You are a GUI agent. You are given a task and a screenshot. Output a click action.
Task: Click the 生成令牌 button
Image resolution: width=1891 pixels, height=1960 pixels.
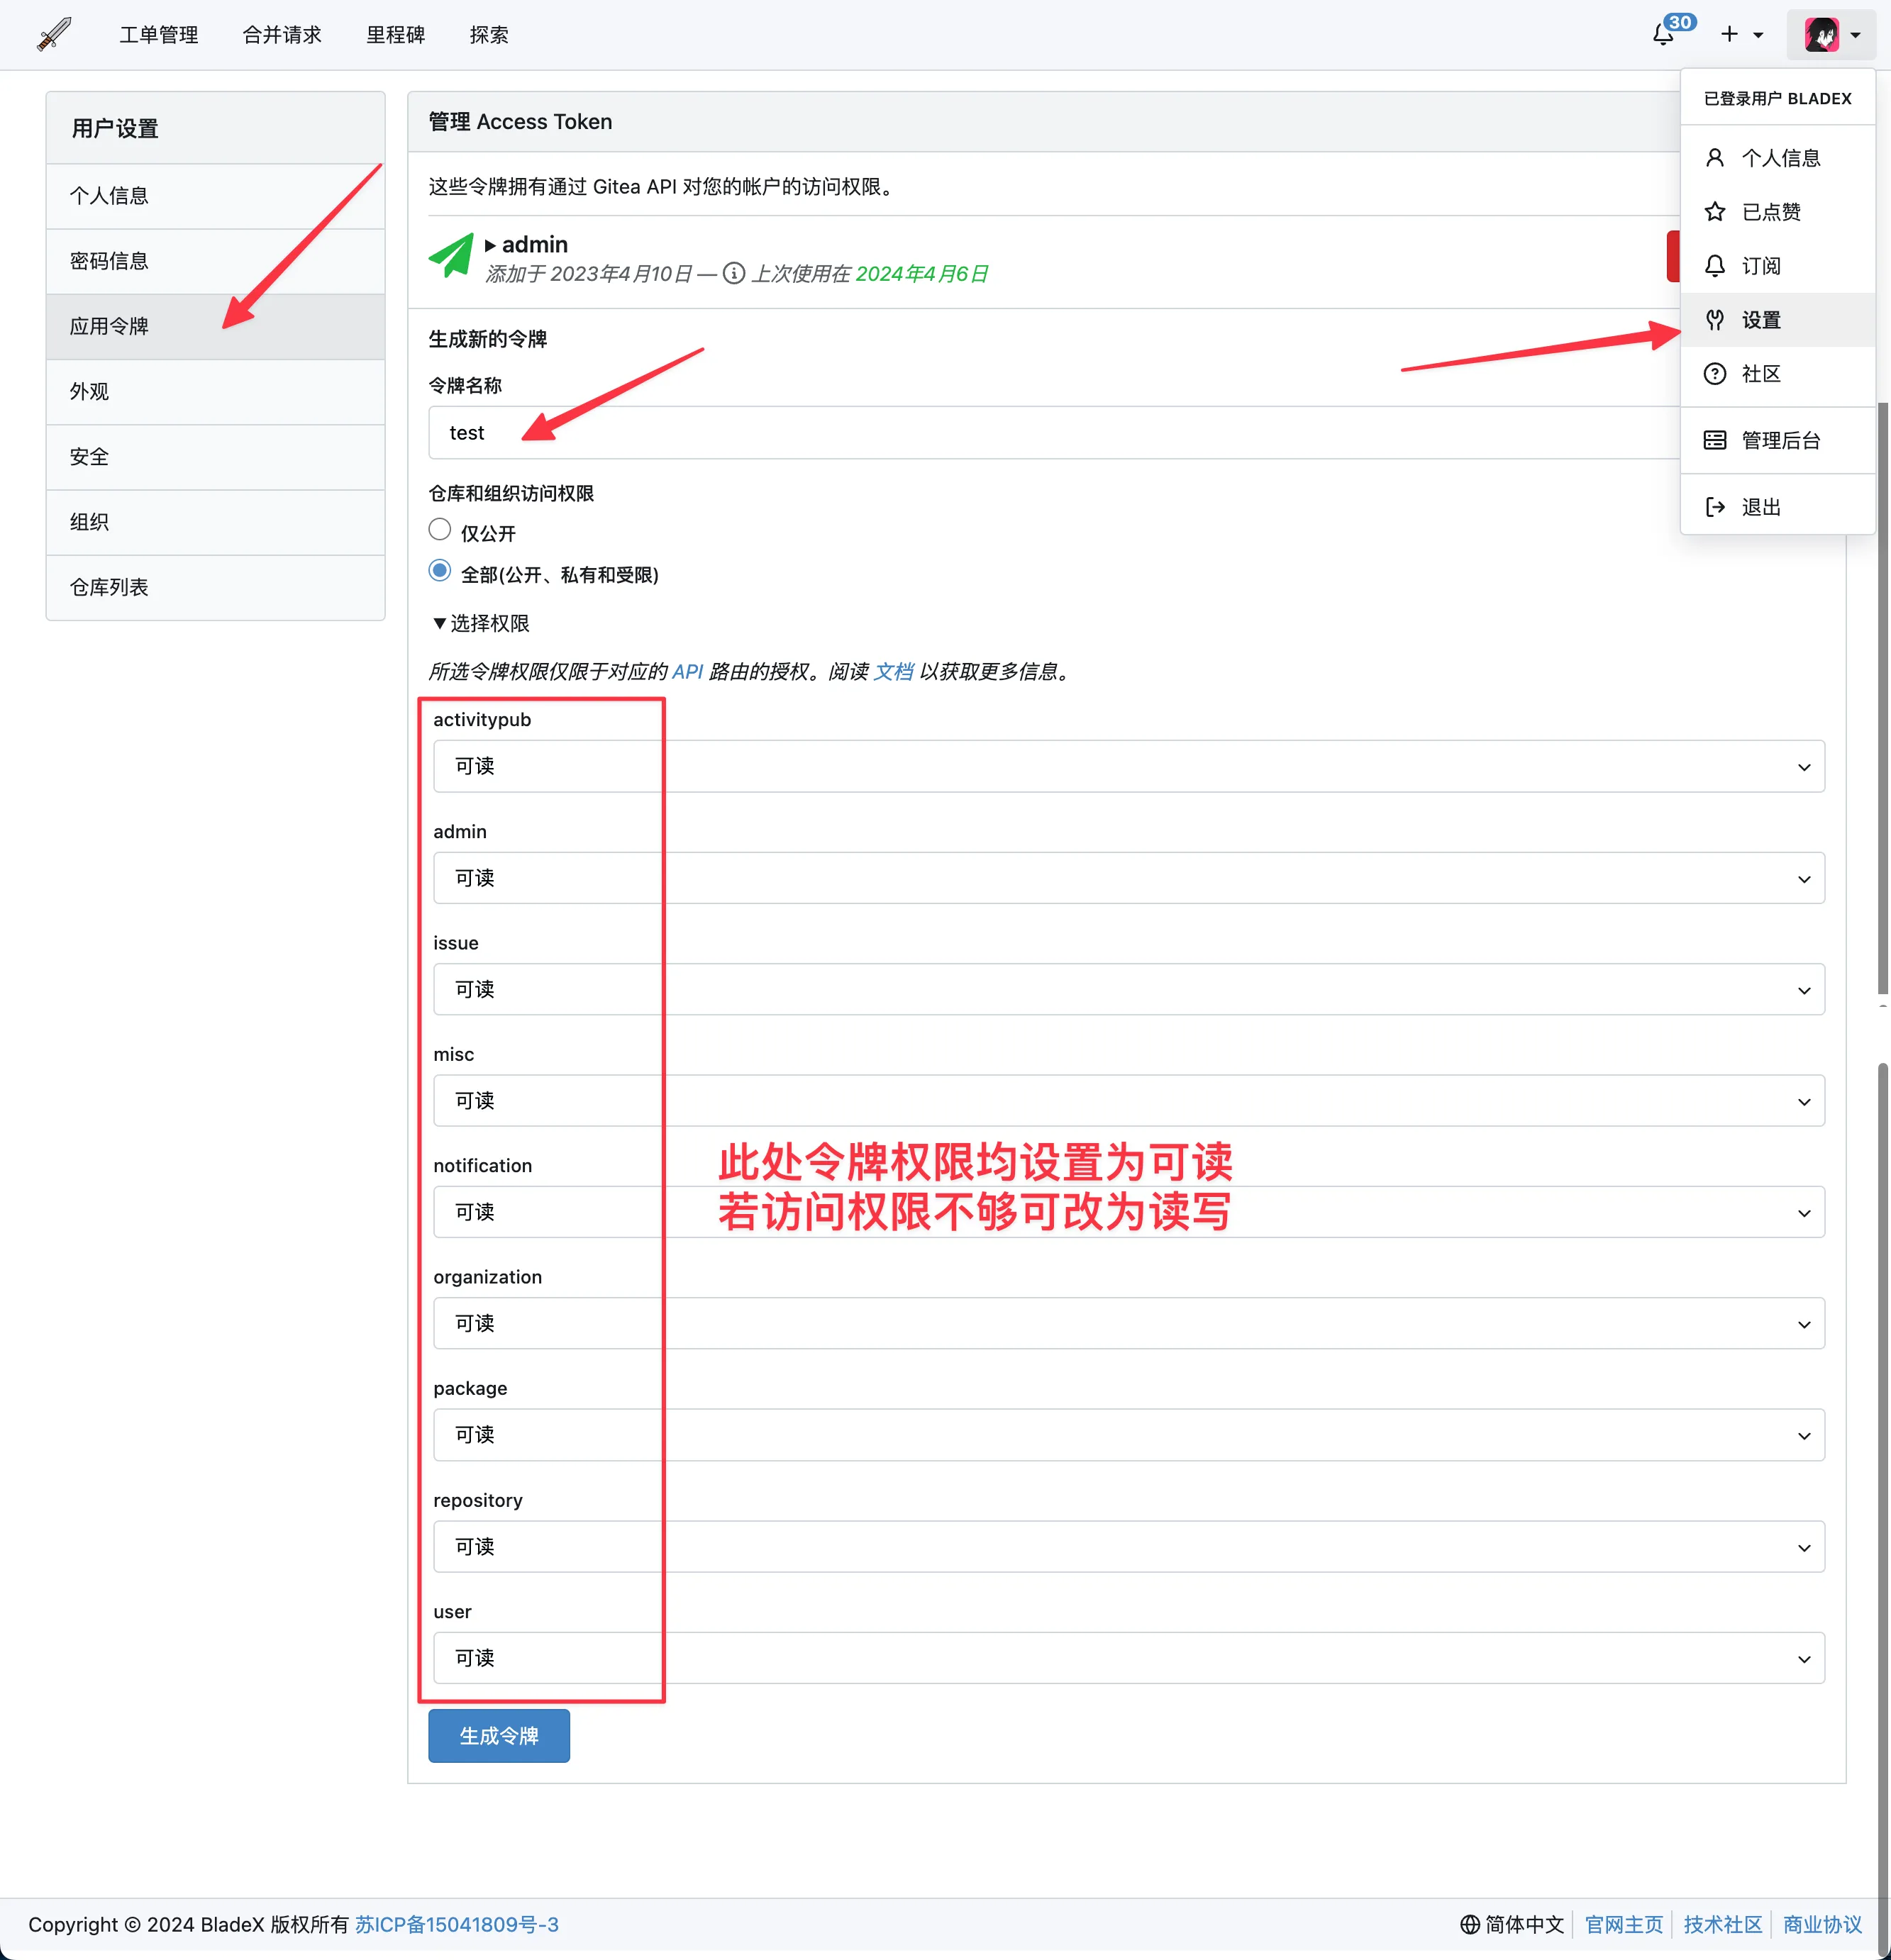point(498,1736)
